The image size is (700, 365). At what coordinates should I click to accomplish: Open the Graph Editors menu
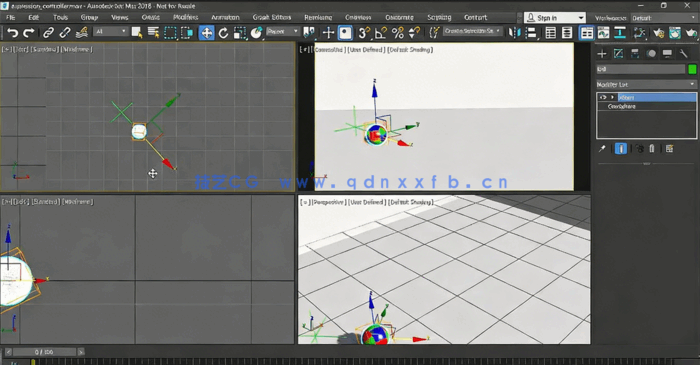(x=272, y=17)
